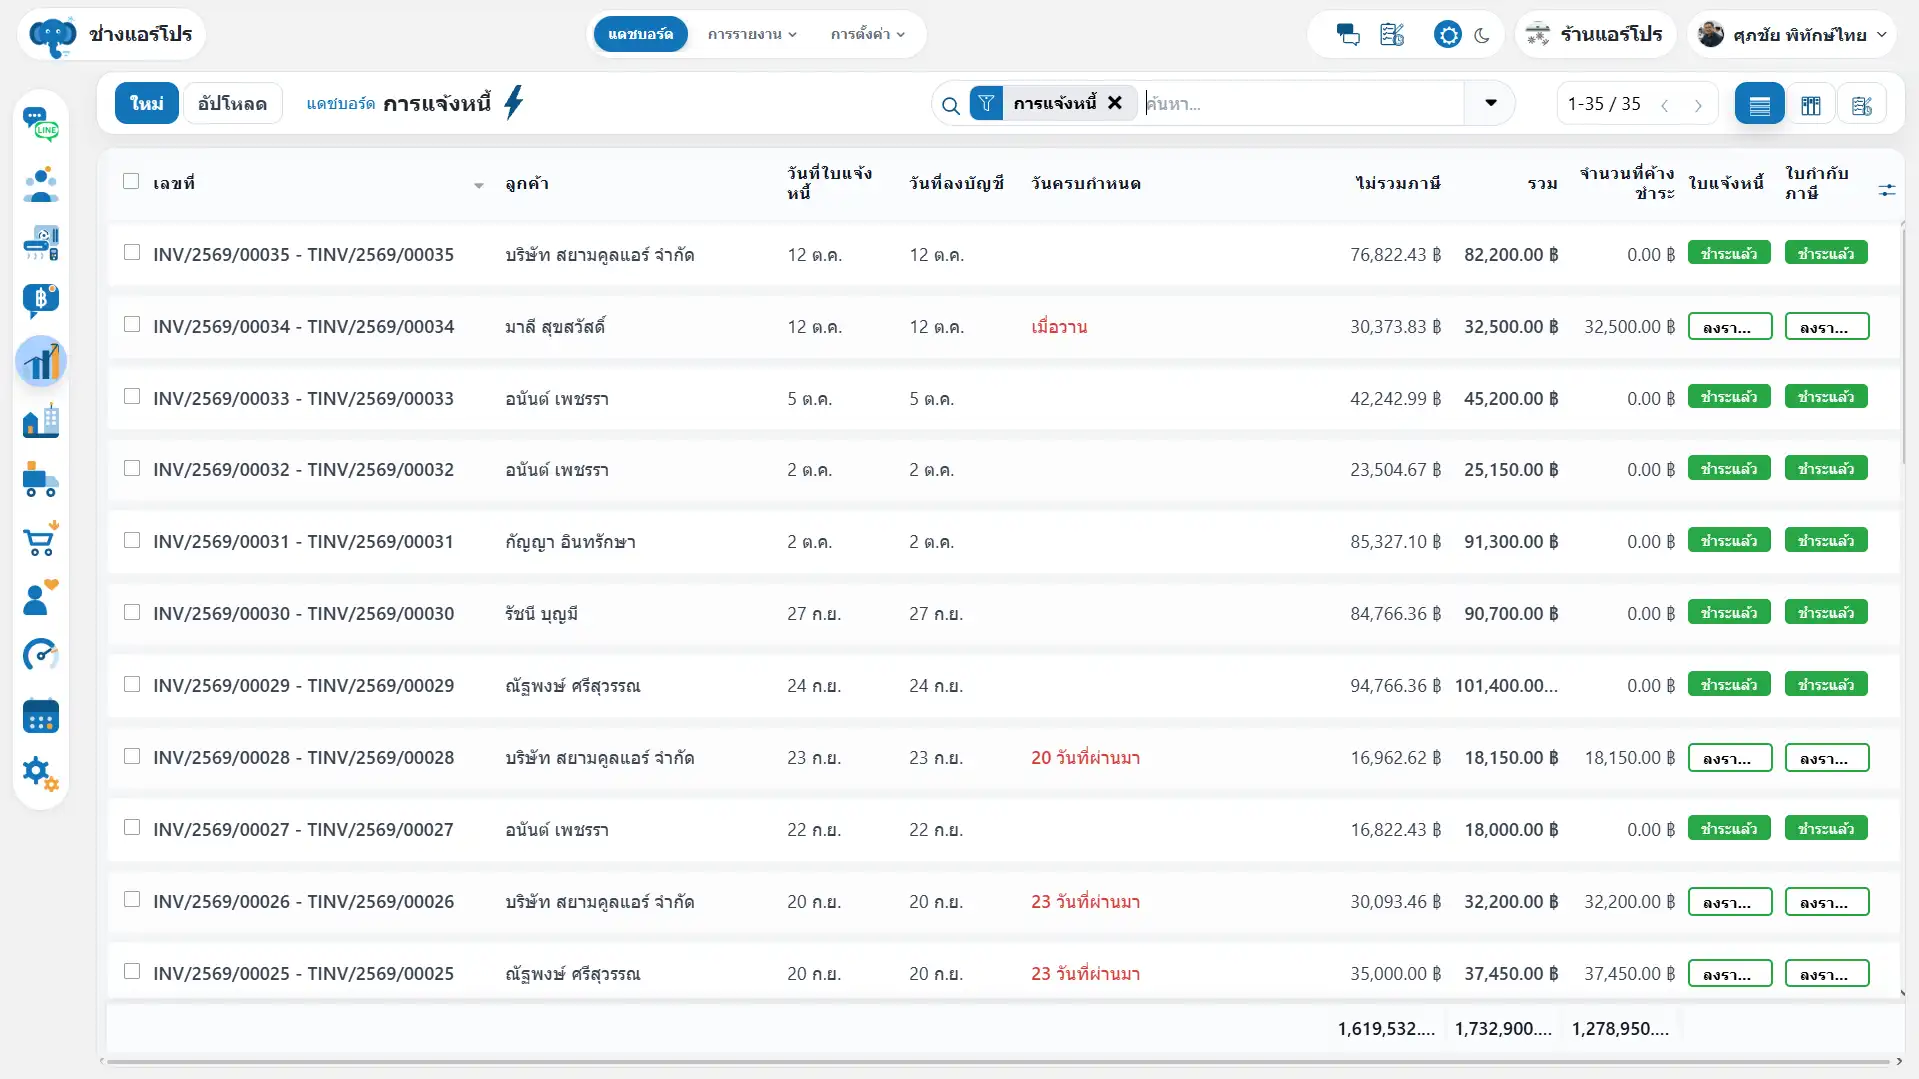The height and width of the screenshot is (1079, 1919).
Task: Open the person with heart sidebar icon
Action: pyautogui.click(x=41, y=597)
